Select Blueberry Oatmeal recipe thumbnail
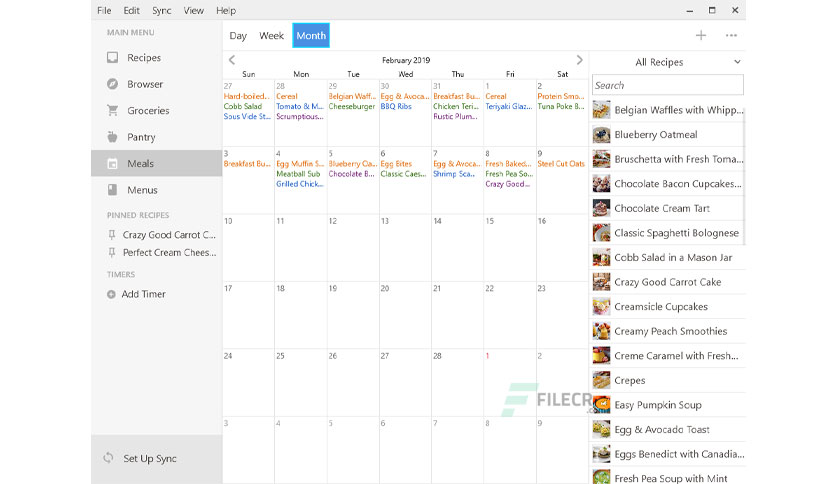The width and height of the screenshot is (836, 484). pos(601,134)
